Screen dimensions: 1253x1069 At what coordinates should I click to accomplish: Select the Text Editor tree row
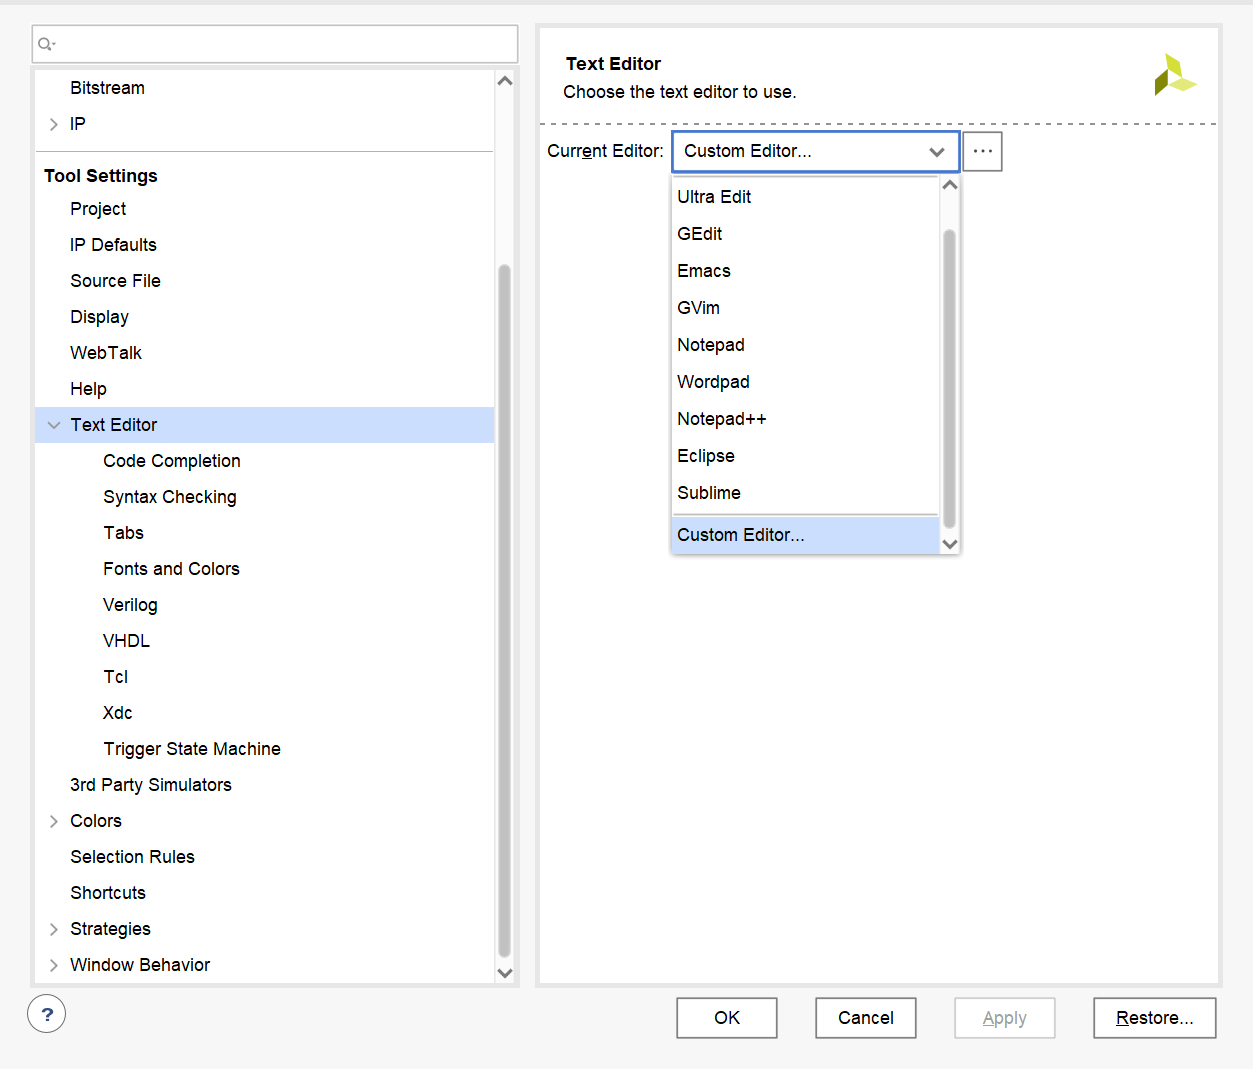(x=265, y=425)
